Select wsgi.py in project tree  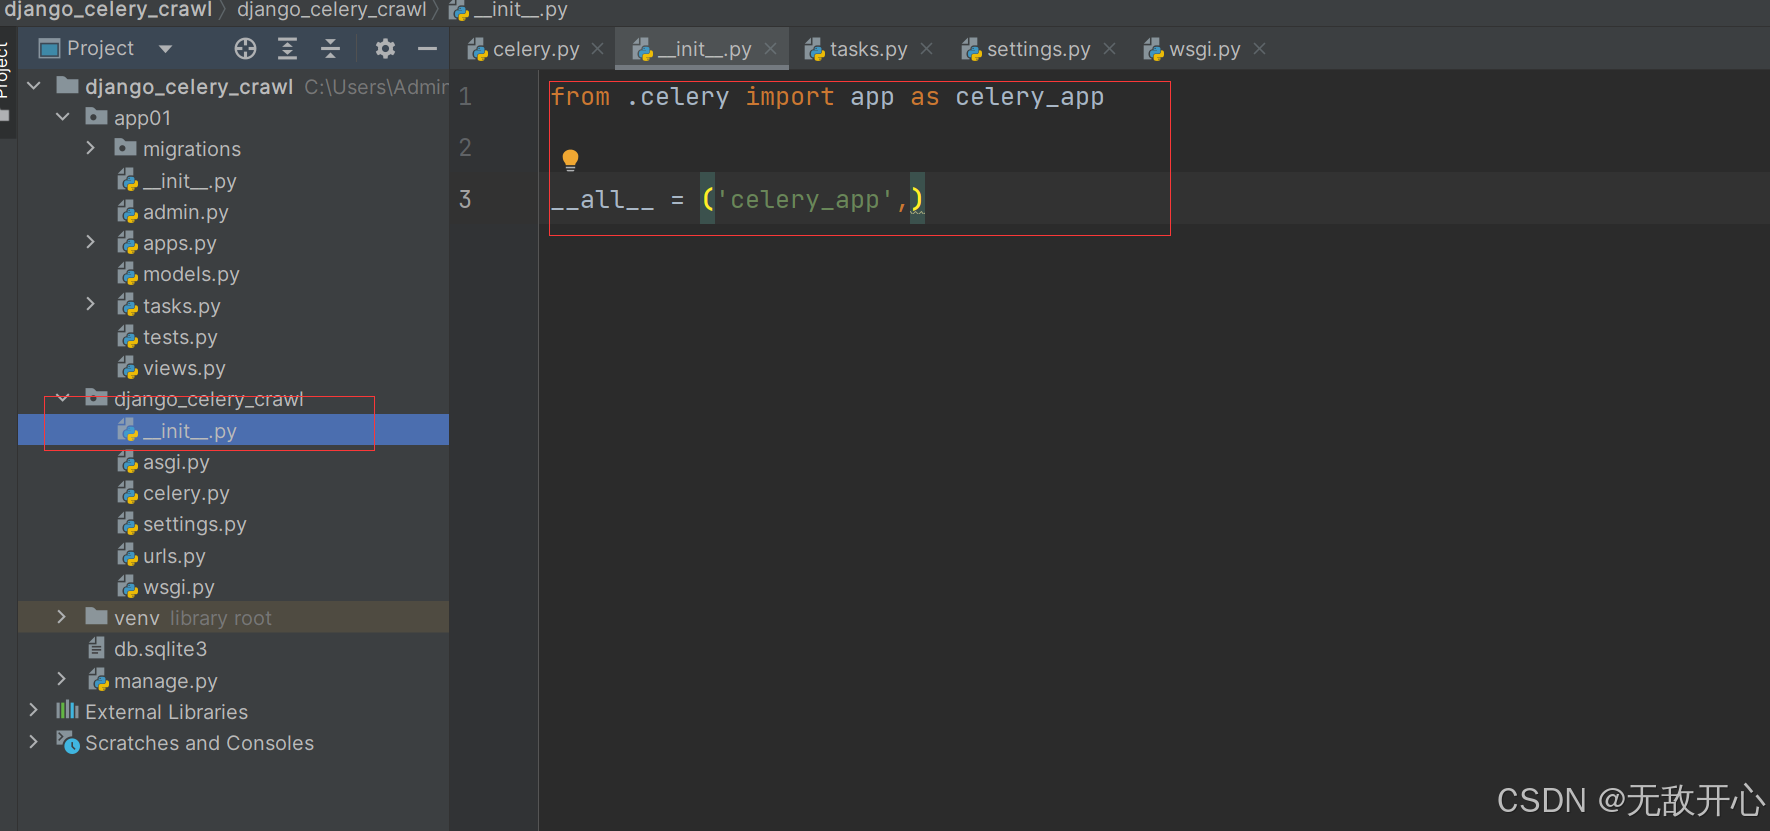(178, 587)
